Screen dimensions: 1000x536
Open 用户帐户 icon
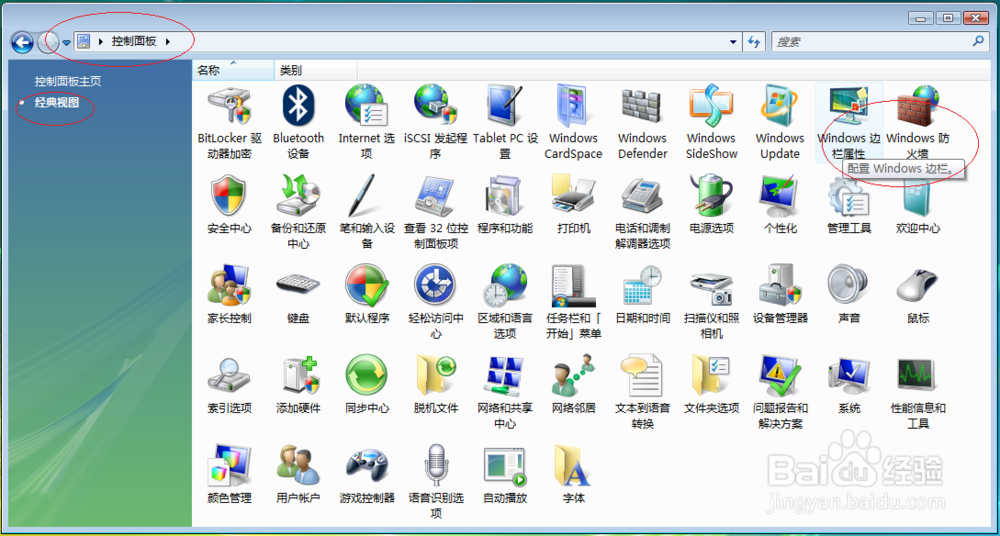298,466
